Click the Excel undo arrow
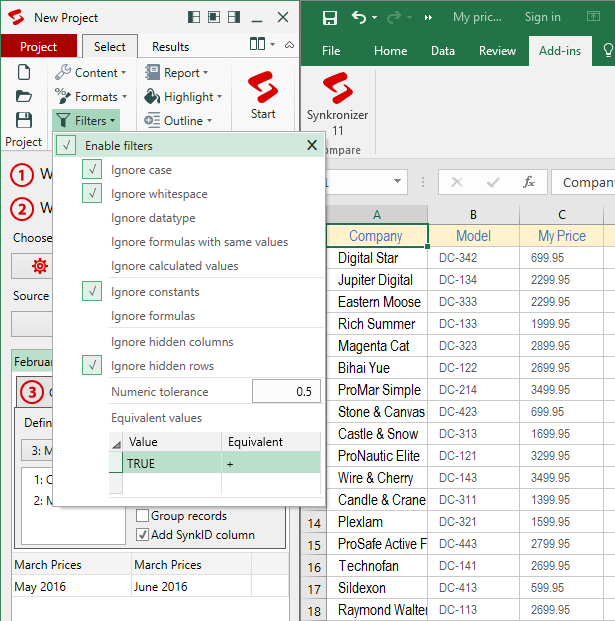This screenshot has width=615, height=621. point(359,17)
